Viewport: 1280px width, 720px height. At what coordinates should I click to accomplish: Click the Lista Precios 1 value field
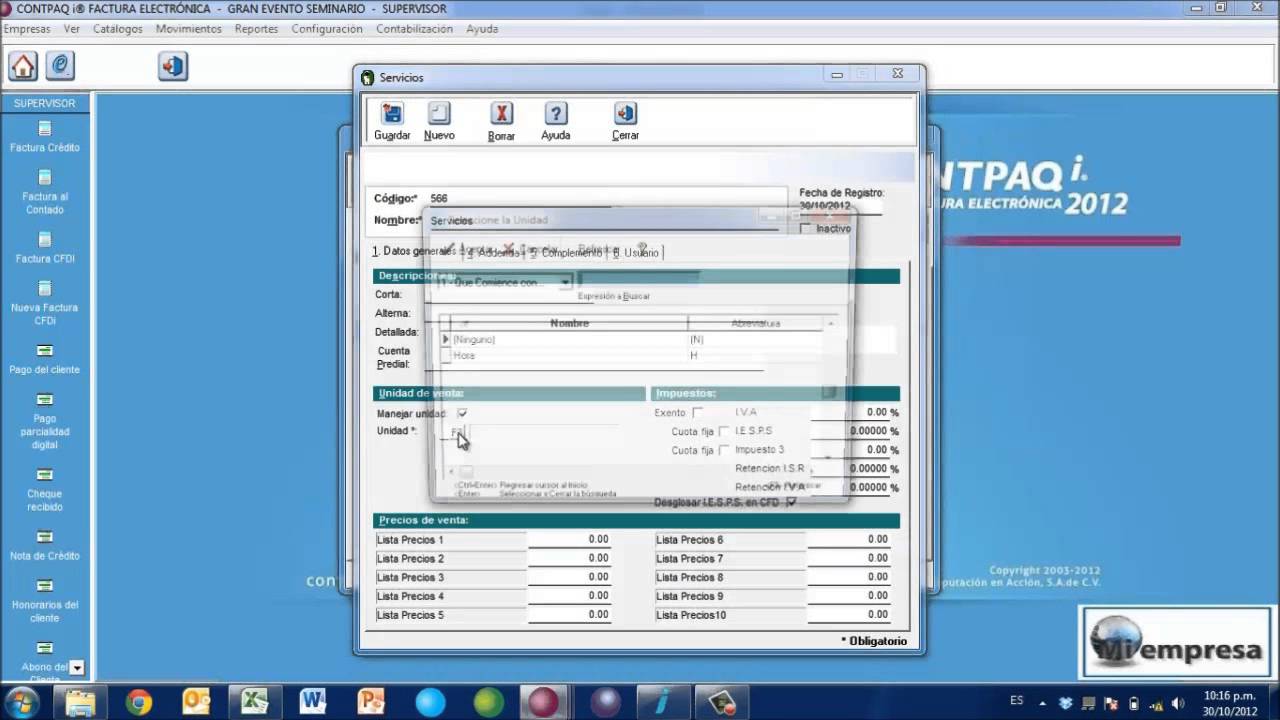point(569,540)
